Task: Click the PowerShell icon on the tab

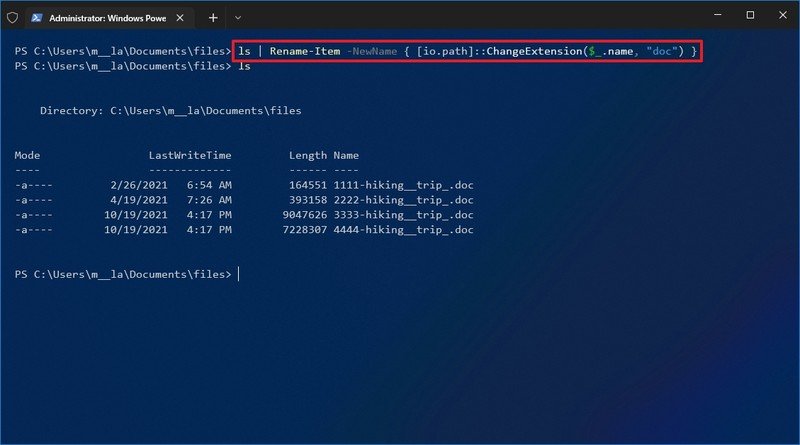Action: pyautogui.click(x=37, y=17)
